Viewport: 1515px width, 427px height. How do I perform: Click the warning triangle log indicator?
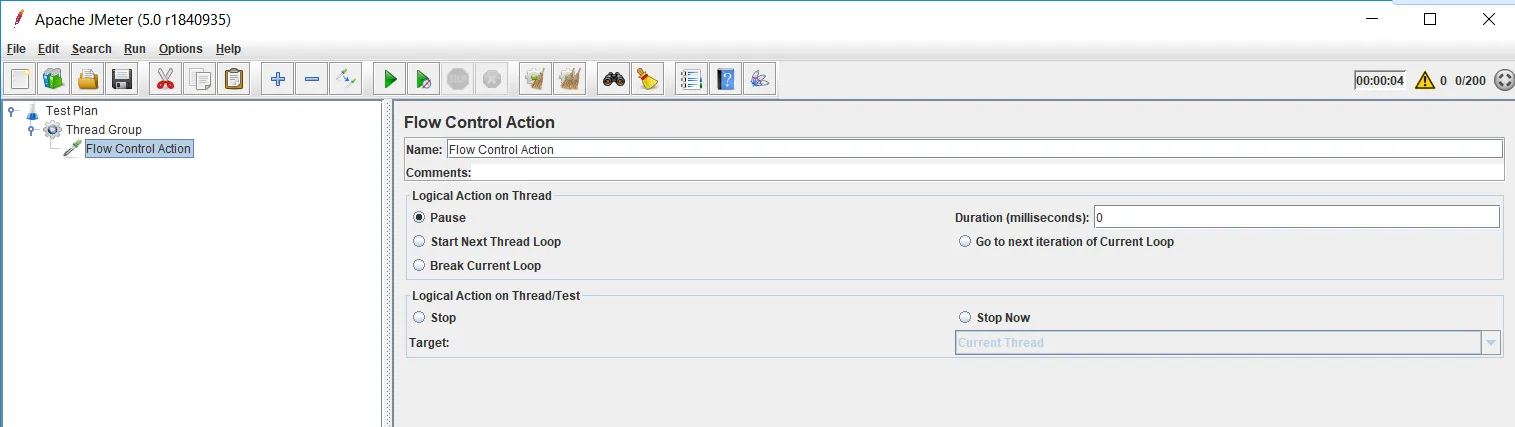(x=1424, y=80)
